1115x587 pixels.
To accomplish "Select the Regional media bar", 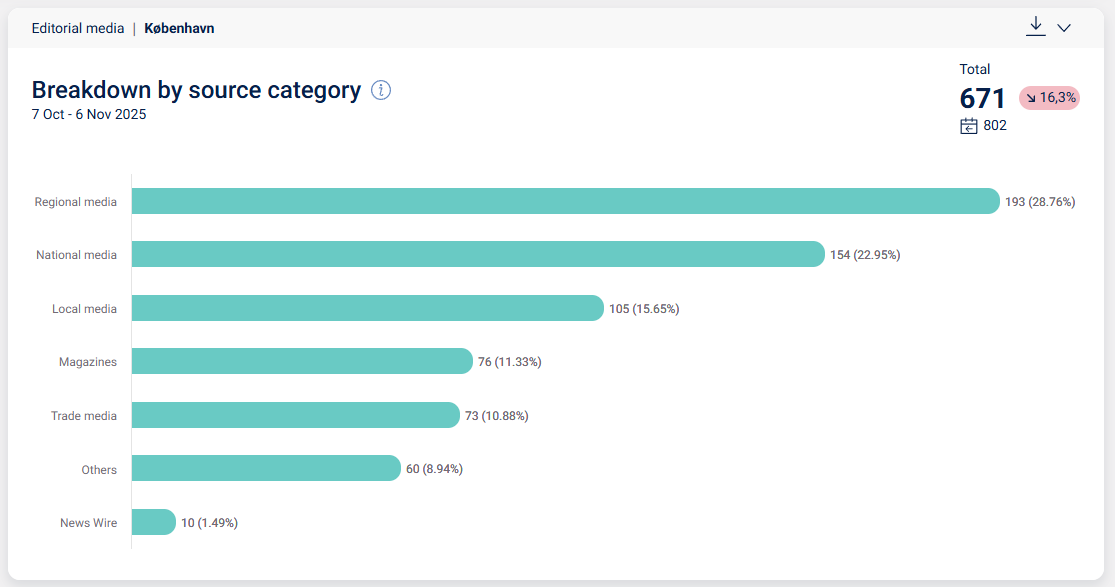I will point(565,201).
